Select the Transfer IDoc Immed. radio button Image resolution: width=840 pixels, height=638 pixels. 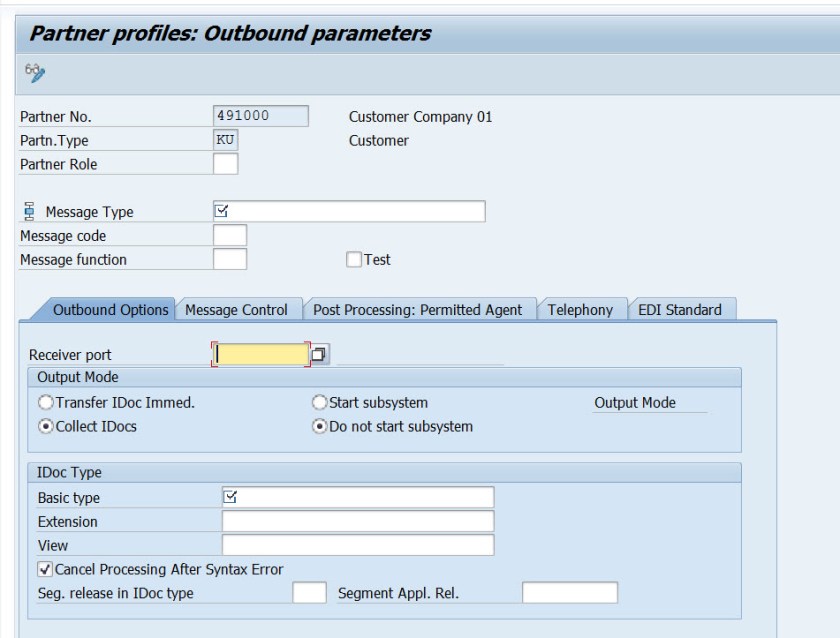tap(45, 403)
